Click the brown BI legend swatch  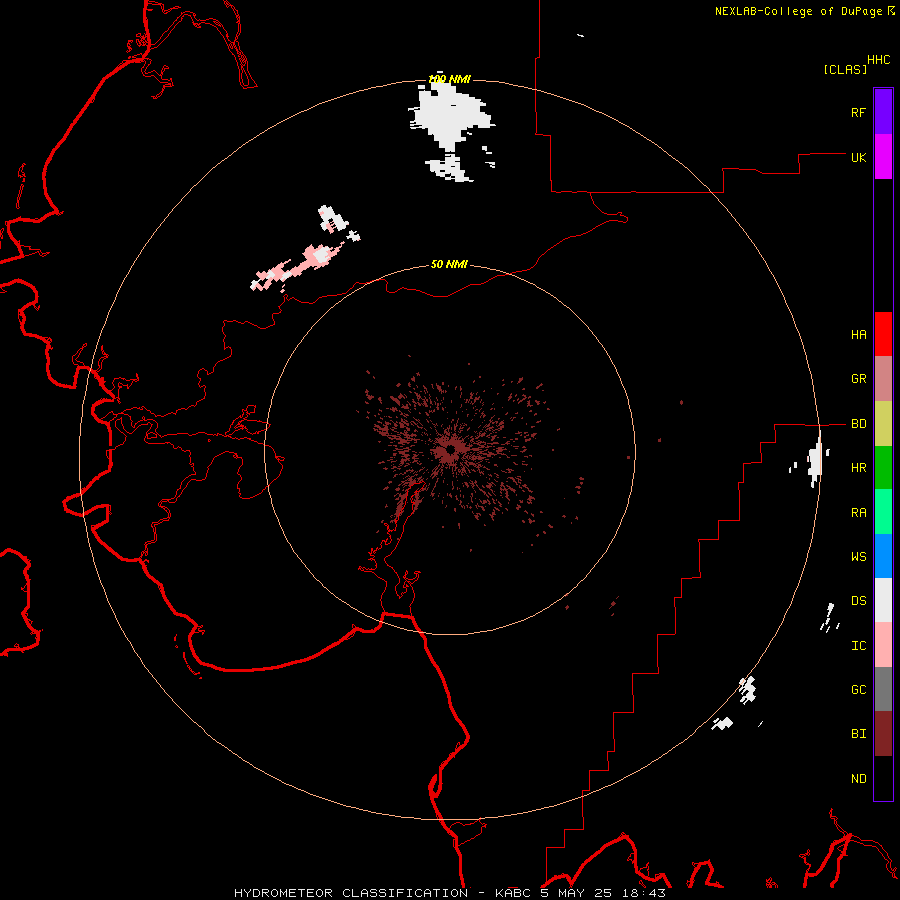pyautogui.click(x=883, y=734)
